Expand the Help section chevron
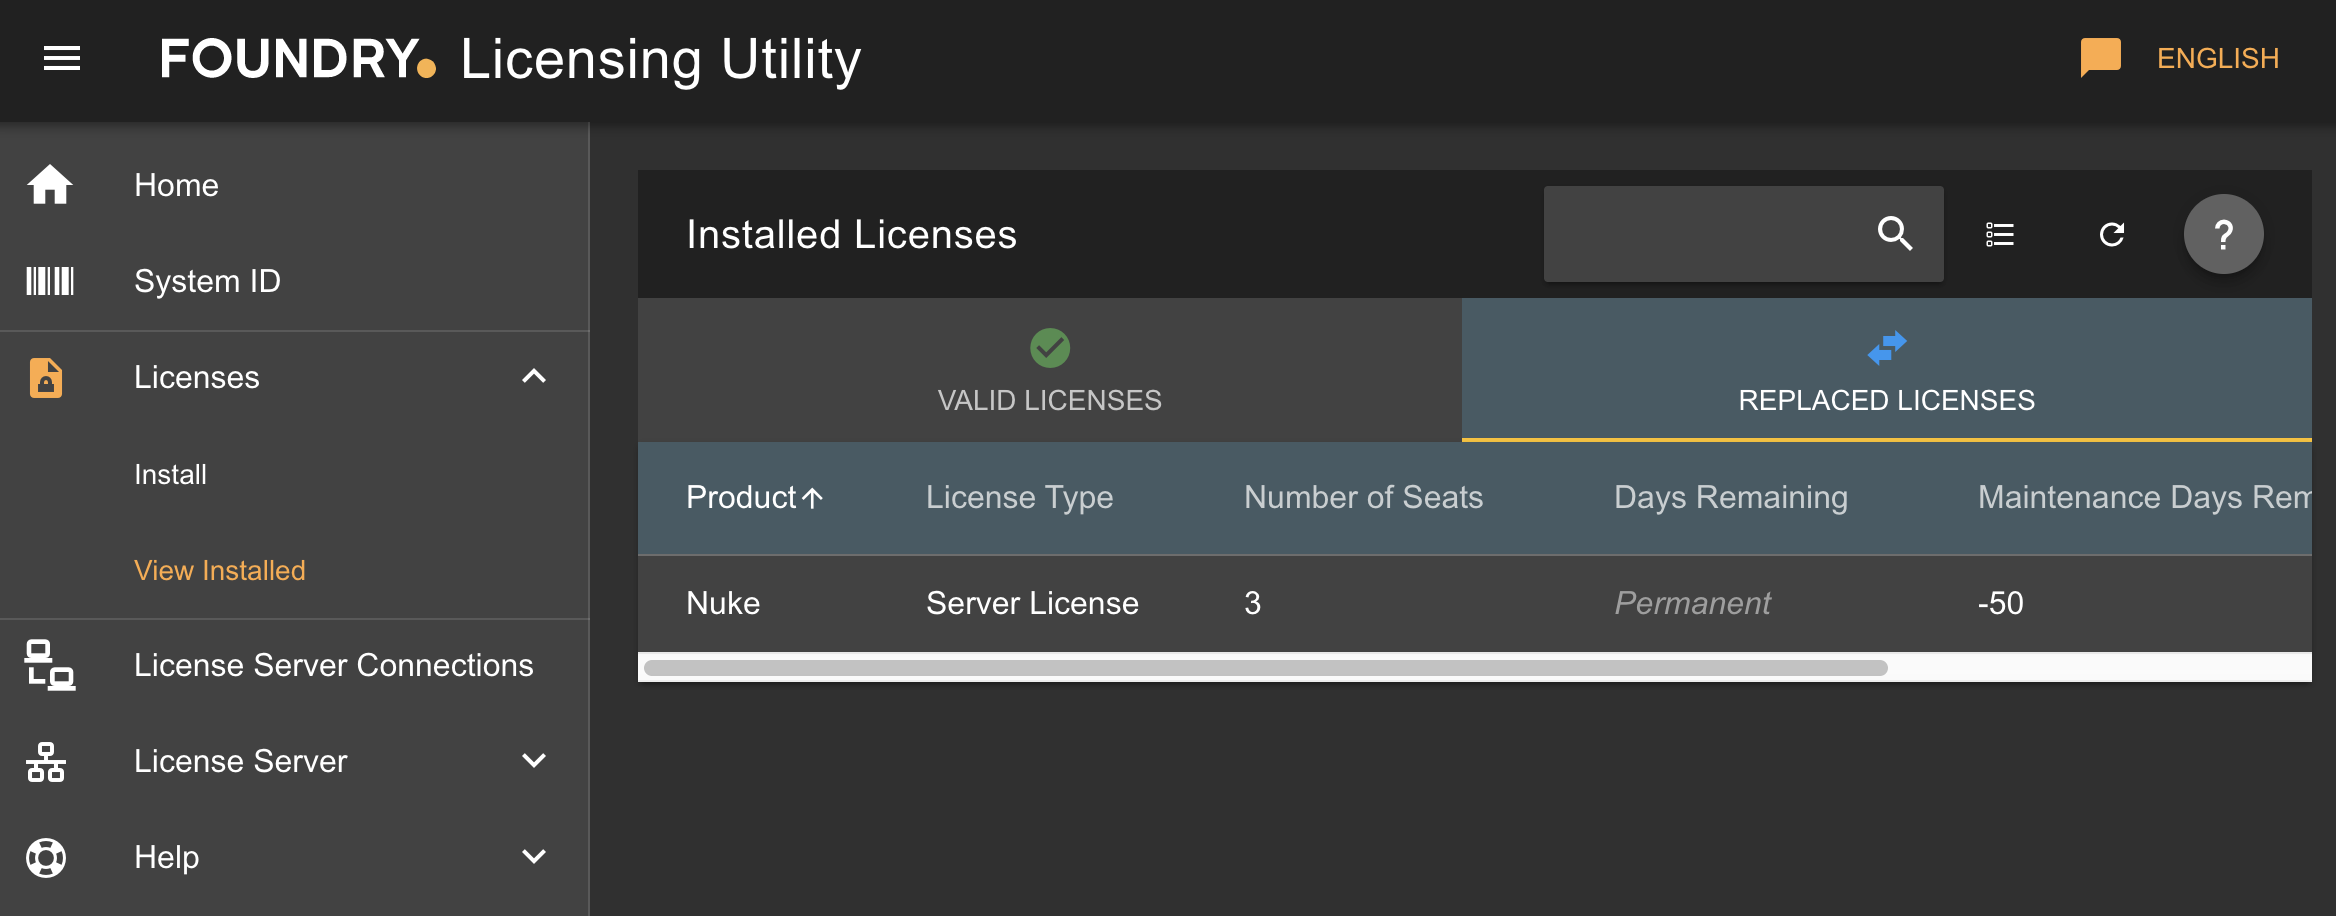The height and width of the screenshot is (916, 2336). 534,856
